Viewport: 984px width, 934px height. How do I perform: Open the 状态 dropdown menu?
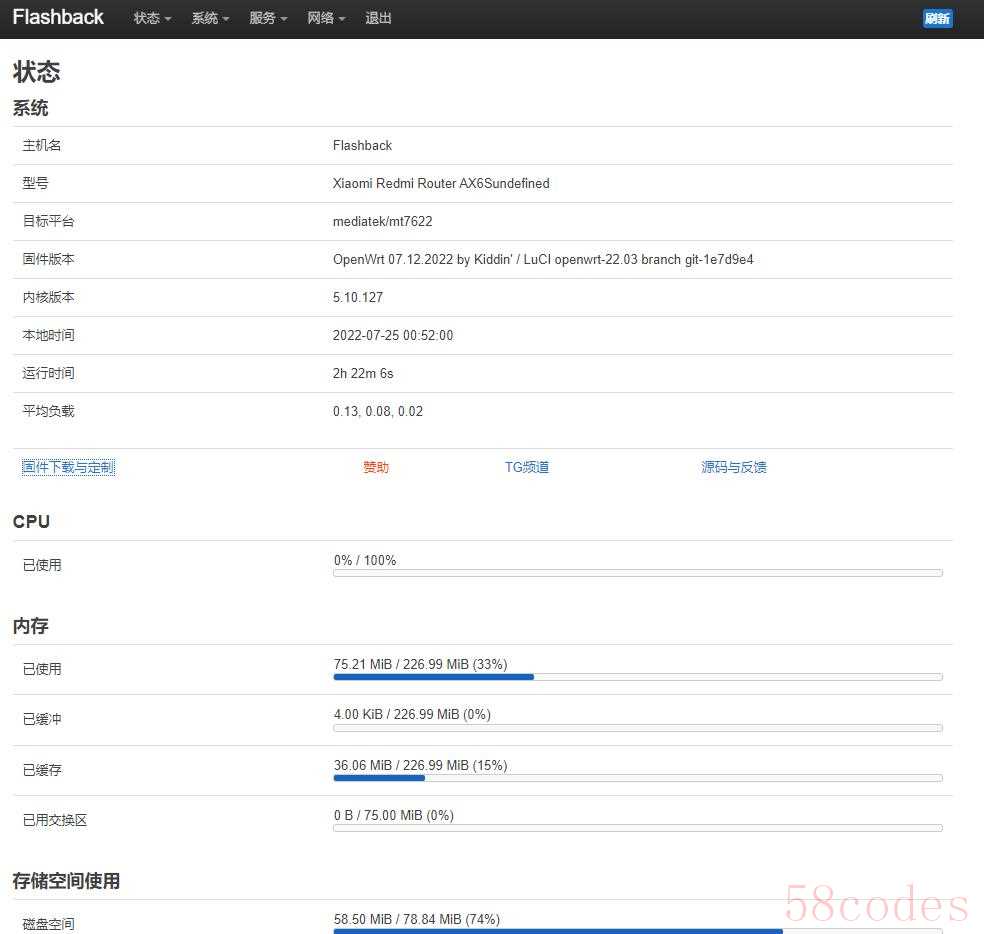point(152,18)
